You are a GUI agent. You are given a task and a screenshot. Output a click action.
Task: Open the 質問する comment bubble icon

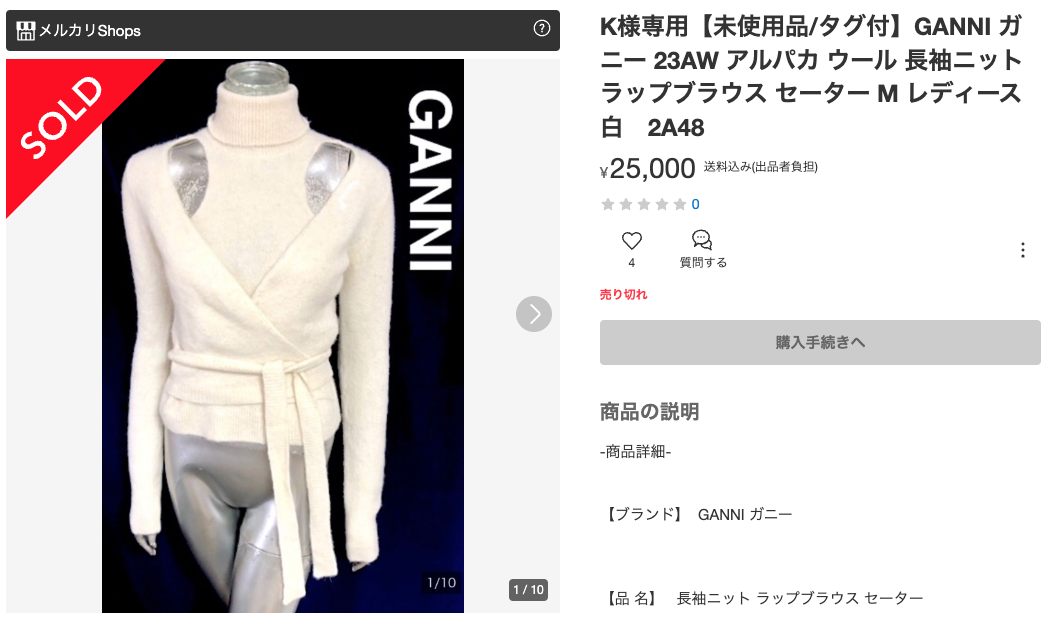point(702,239)
